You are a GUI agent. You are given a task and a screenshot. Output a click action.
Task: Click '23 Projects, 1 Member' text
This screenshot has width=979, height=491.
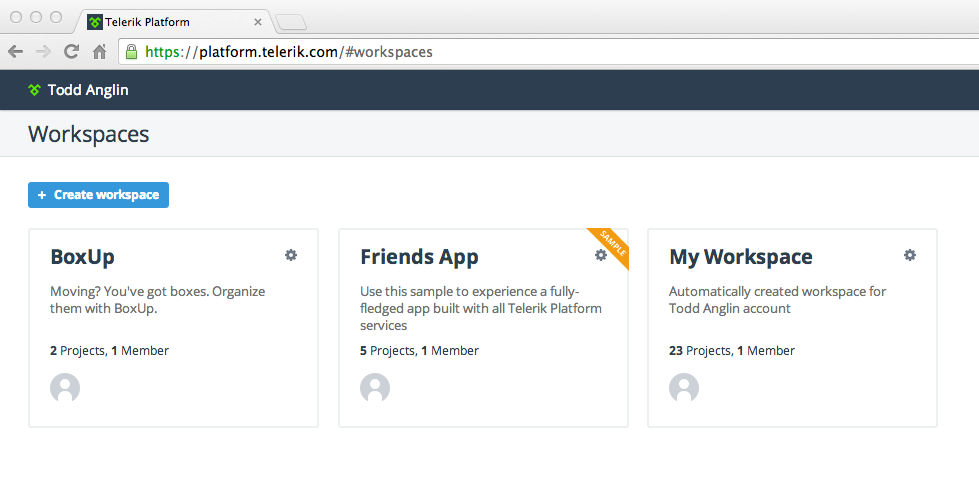tap(732, 350)
